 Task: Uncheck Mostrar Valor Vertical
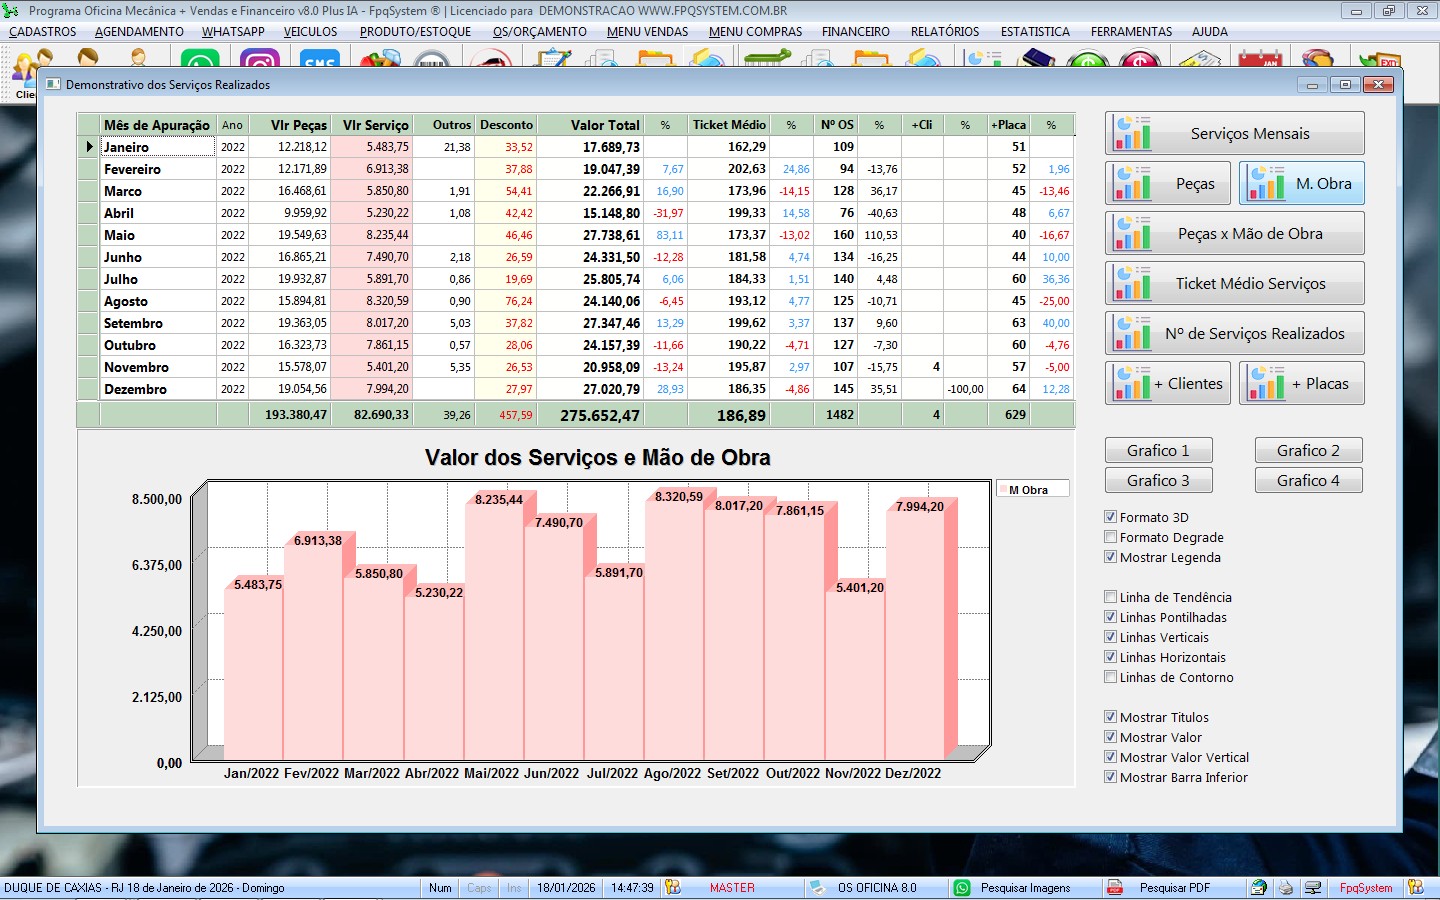coord(1110,757)
